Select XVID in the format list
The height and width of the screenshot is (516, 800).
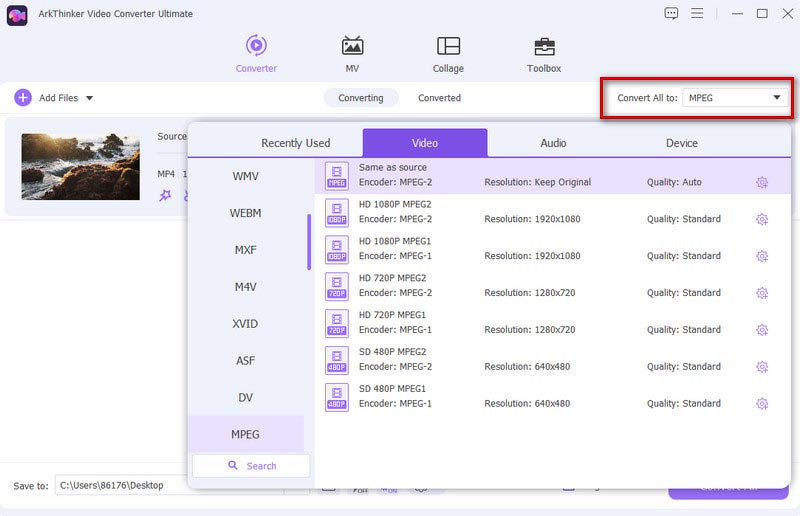(x=245, y=324)
